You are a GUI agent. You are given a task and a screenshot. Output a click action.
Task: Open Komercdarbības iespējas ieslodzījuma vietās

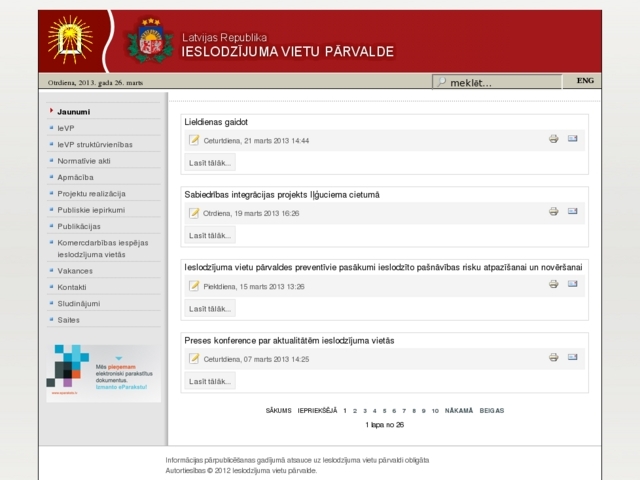coord(102,249)
